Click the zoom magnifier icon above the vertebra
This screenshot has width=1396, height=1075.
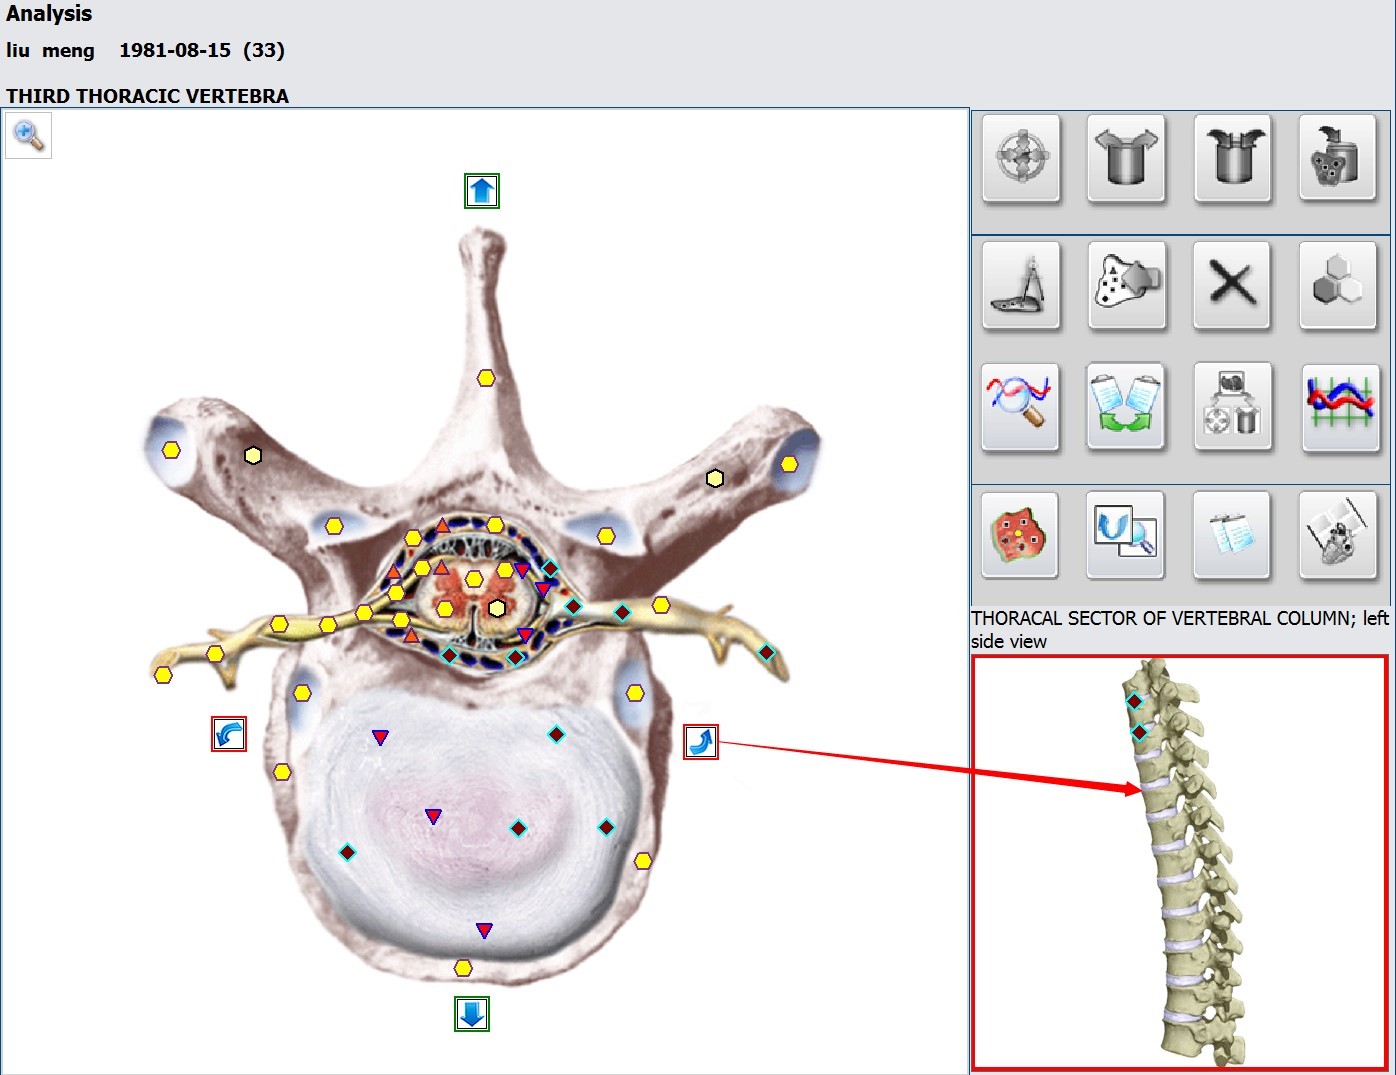pyautogui.click(x=28, y=135)
